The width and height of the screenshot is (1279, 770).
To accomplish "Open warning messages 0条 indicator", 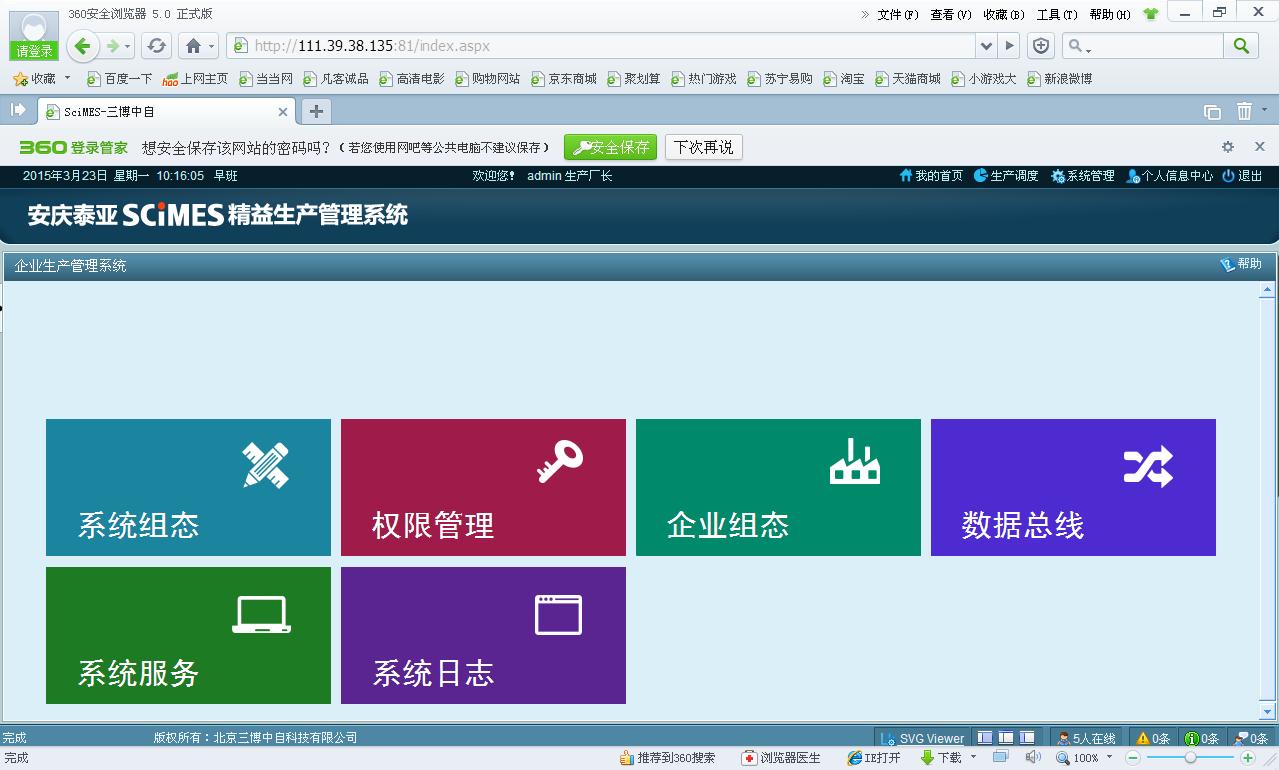I will (1153, 738).
